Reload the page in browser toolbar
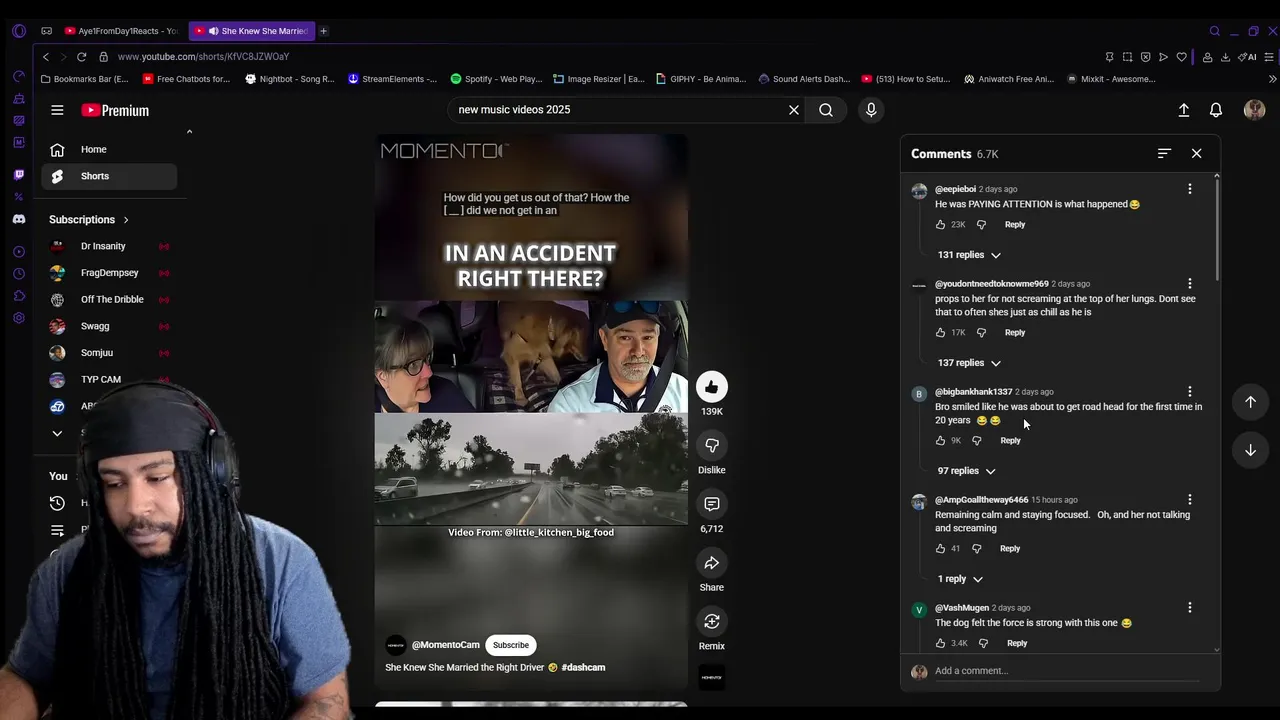 [81, 57]
